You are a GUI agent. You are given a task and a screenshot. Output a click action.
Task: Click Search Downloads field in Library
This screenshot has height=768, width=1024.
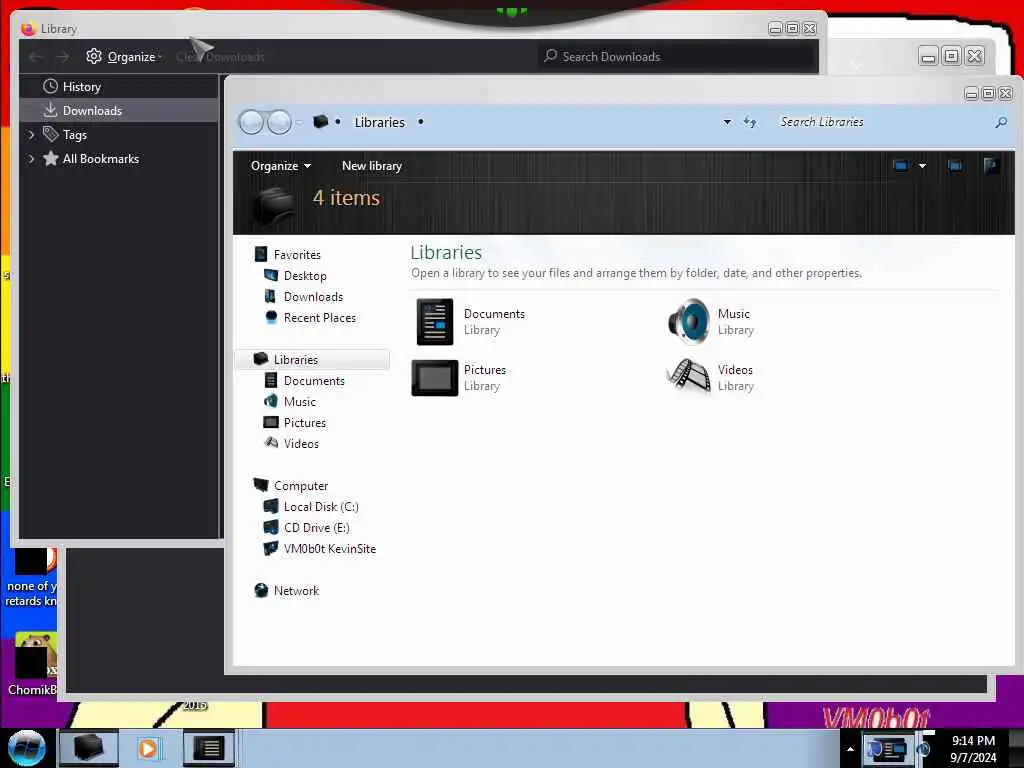(x=679, y=57)
